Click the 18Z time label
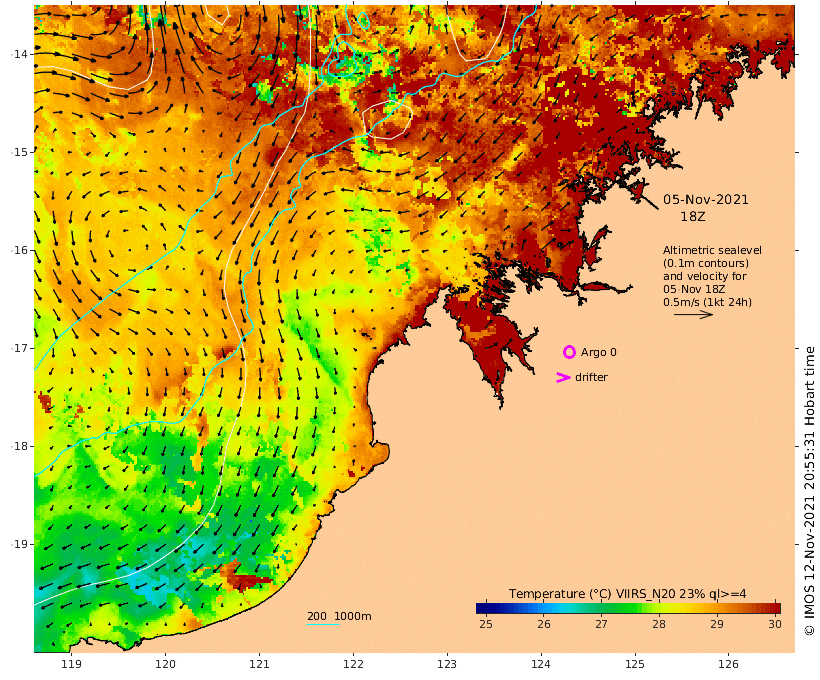The image size is (820, 680). (x=693, y=217)
